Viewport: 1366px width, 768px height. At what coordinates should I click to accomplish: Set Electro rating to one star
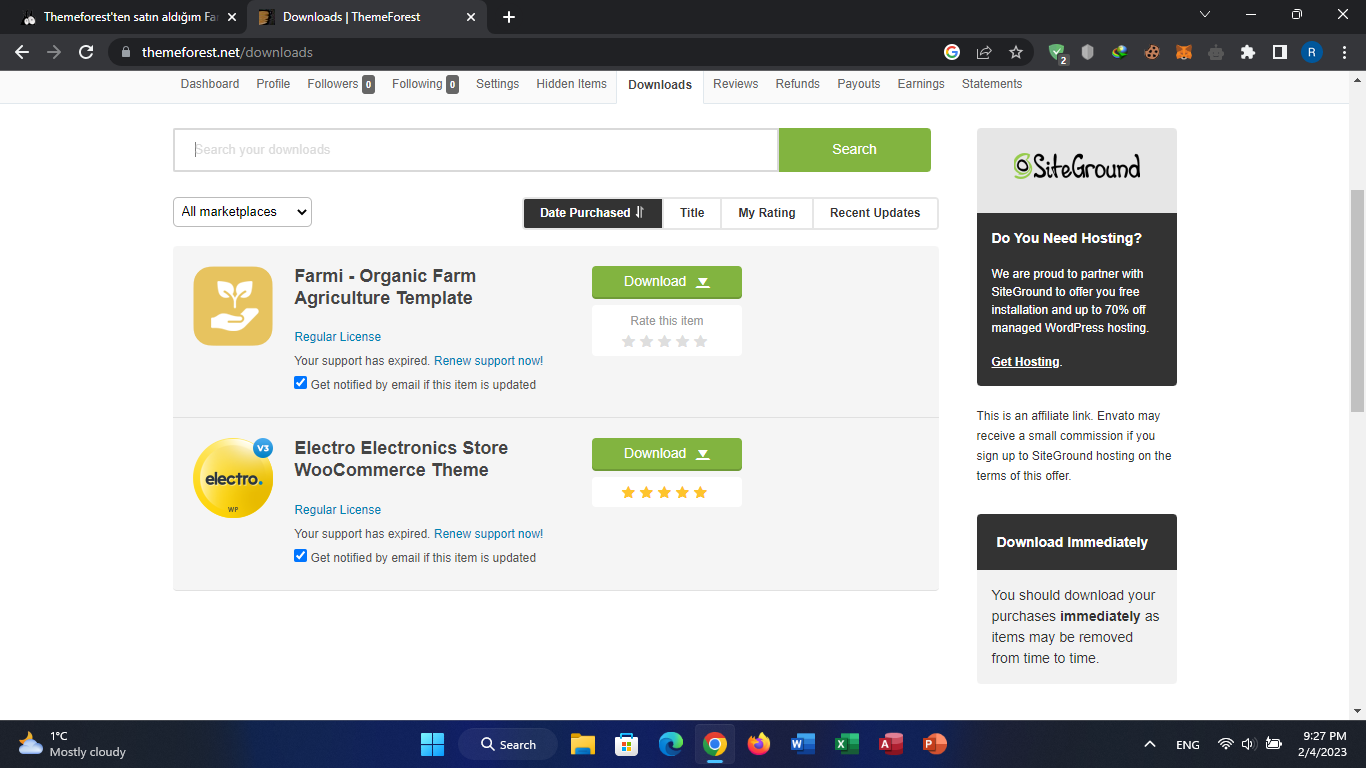628,492
